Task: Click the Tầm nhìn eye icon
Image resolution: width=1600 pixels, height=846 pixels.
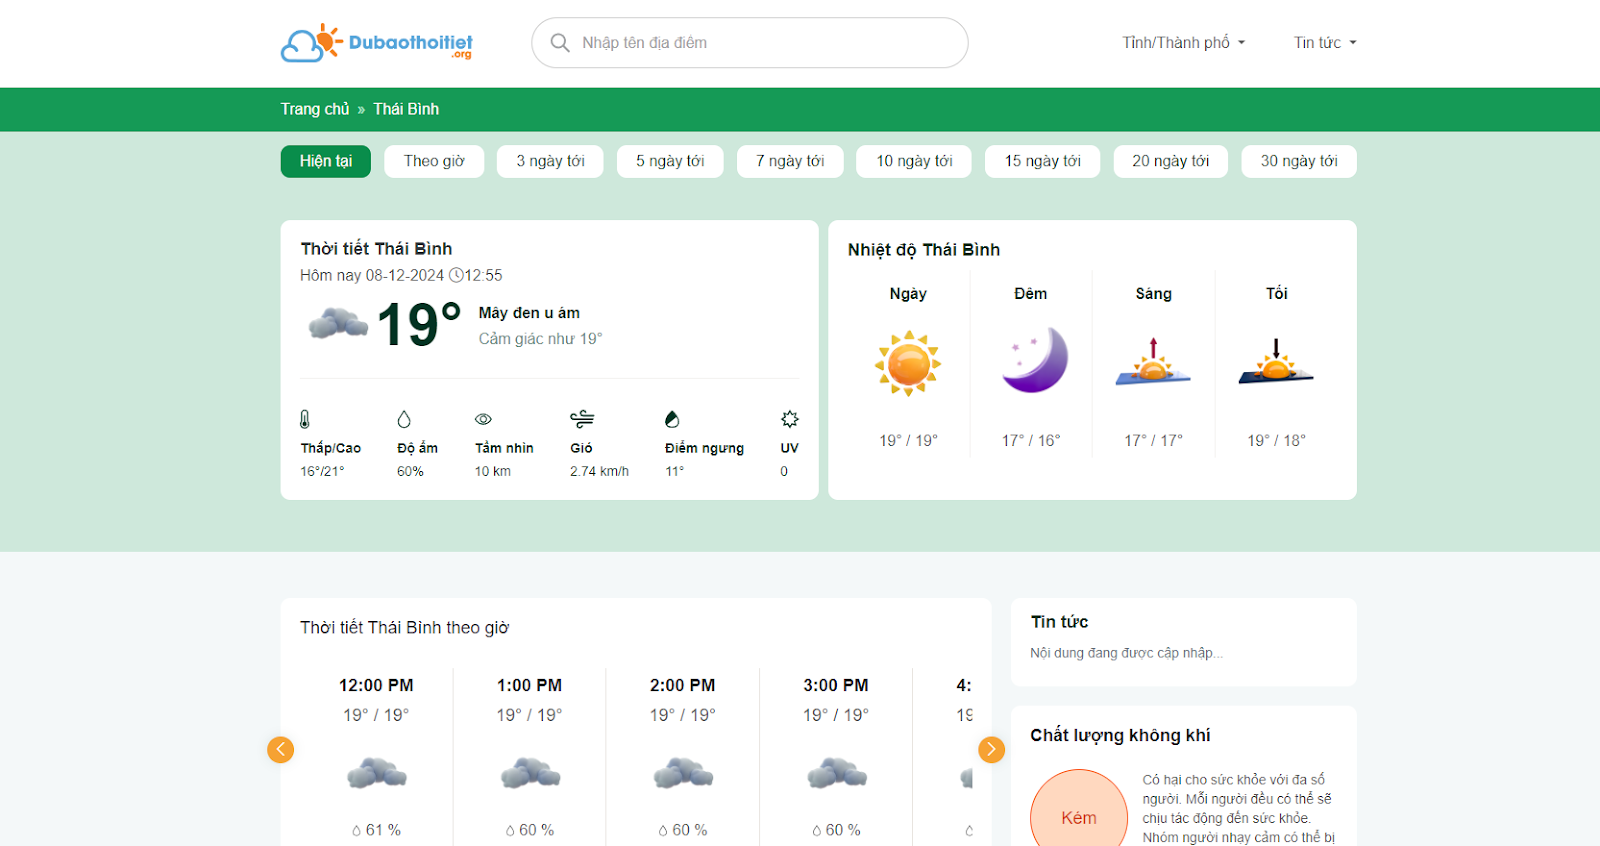Action: (x=483, y=419)
